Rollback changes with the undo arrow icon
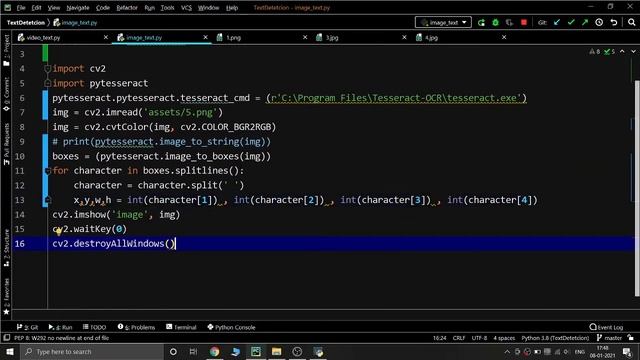The height and width of the screenshot is (360, 640). pyautogui.click(x=613, y=22)
